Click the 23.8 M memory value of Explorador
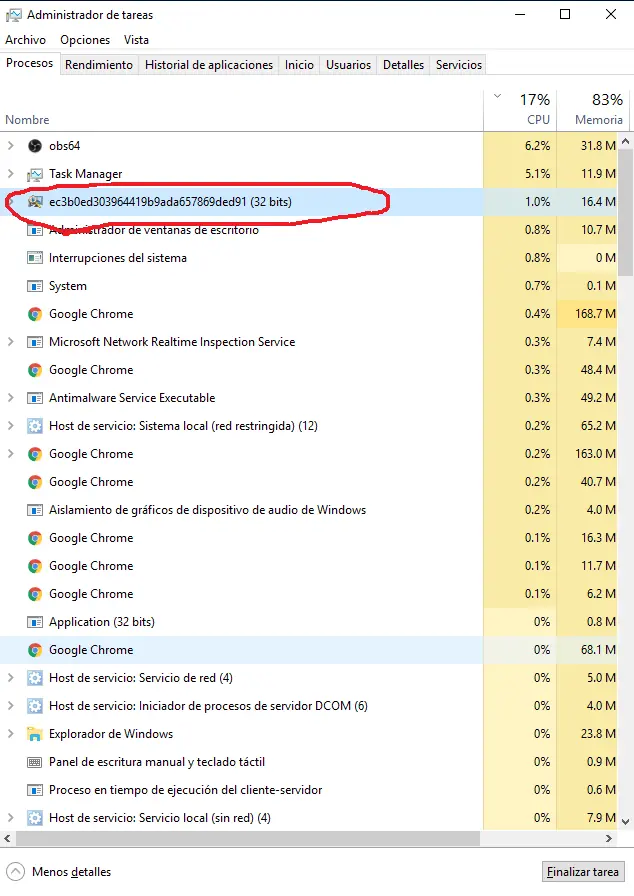 [598, 734]
